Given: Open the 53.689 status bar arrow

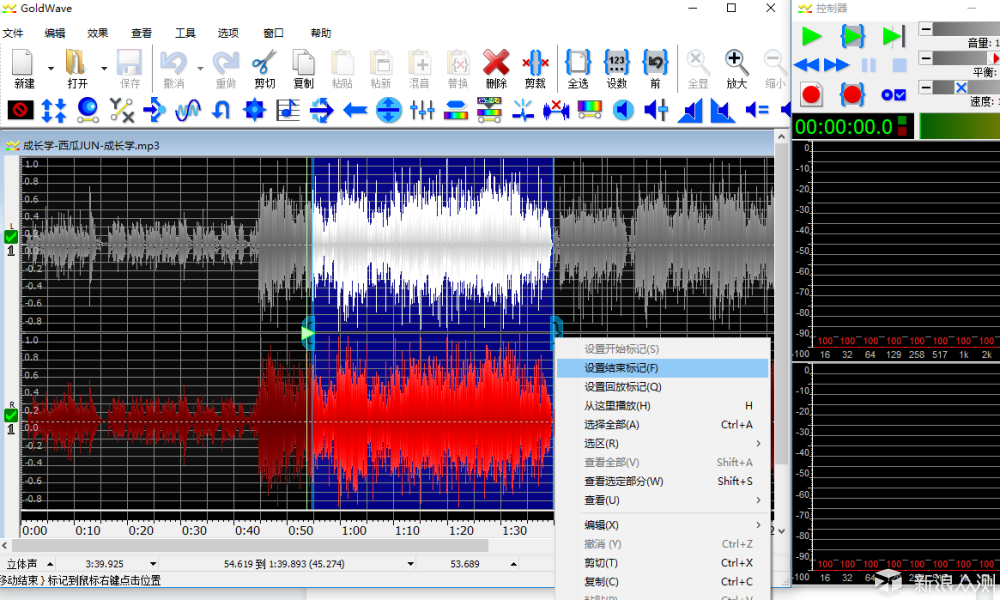Looking at the screenshot, I should 513,564.
